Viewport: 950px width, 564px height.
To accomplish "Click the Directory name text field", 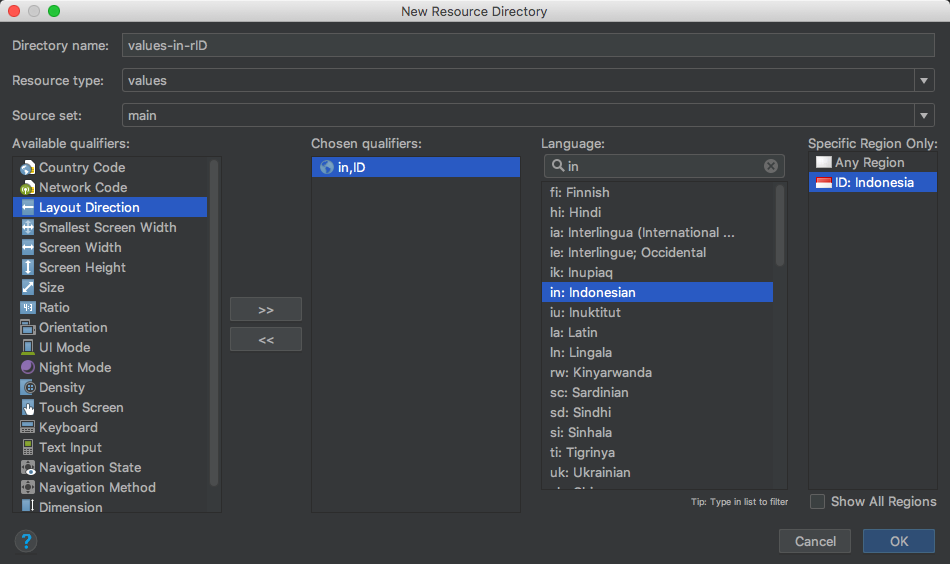I will pos(528,45).
